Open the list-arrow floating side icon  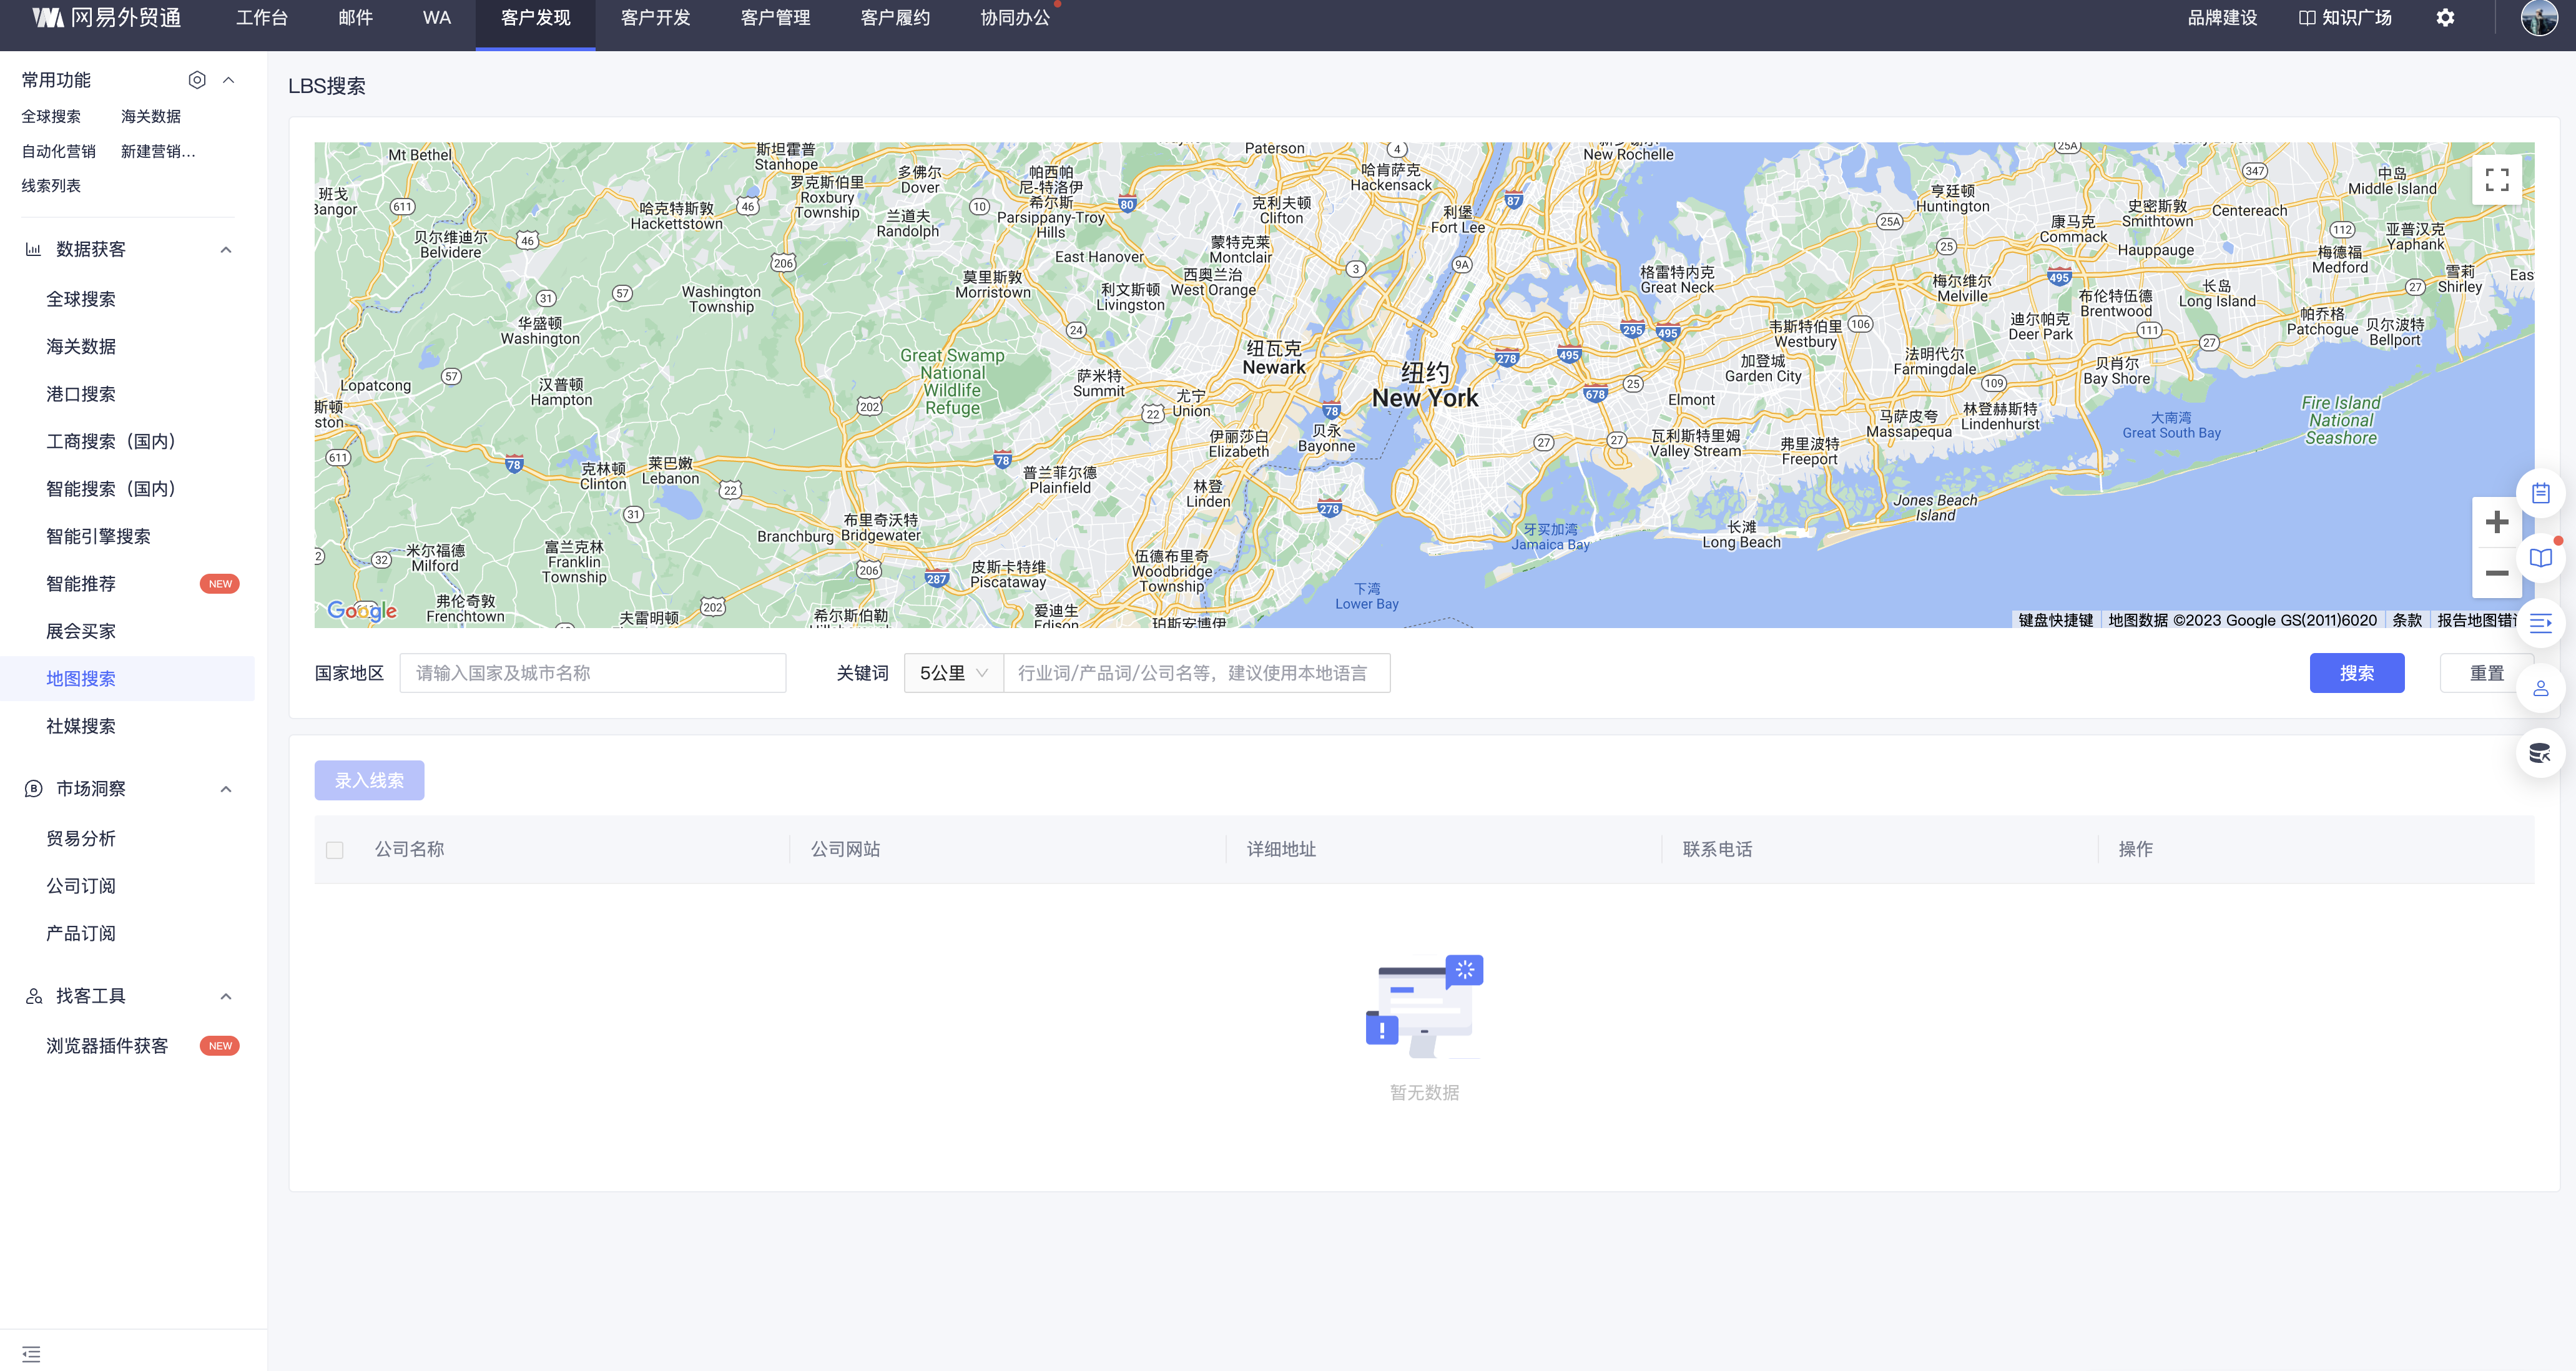point(2540,624)
